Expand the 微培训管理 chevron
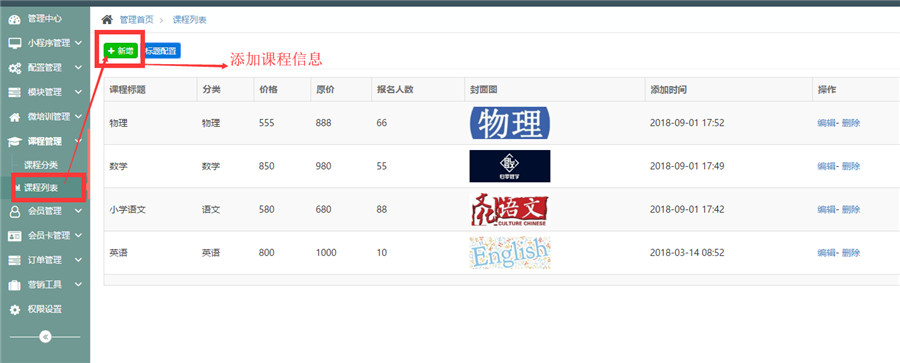 coord(79,117)
